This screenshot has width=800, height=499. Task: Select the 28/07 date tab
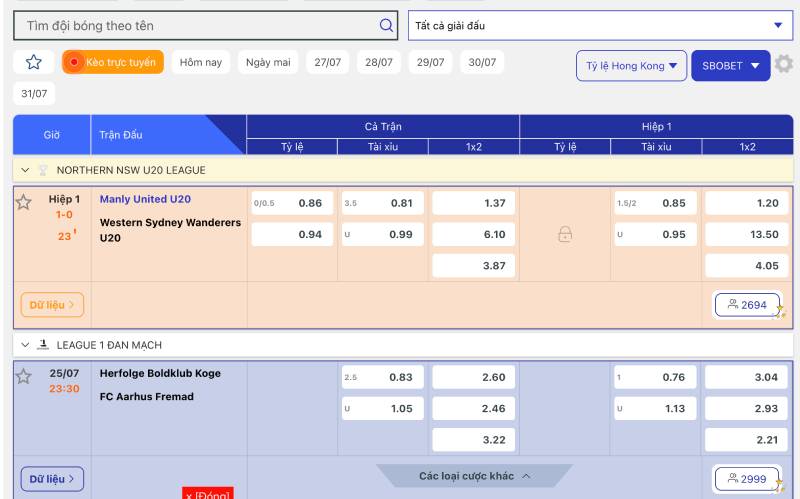pyautogui.click(x=379, y=63)
